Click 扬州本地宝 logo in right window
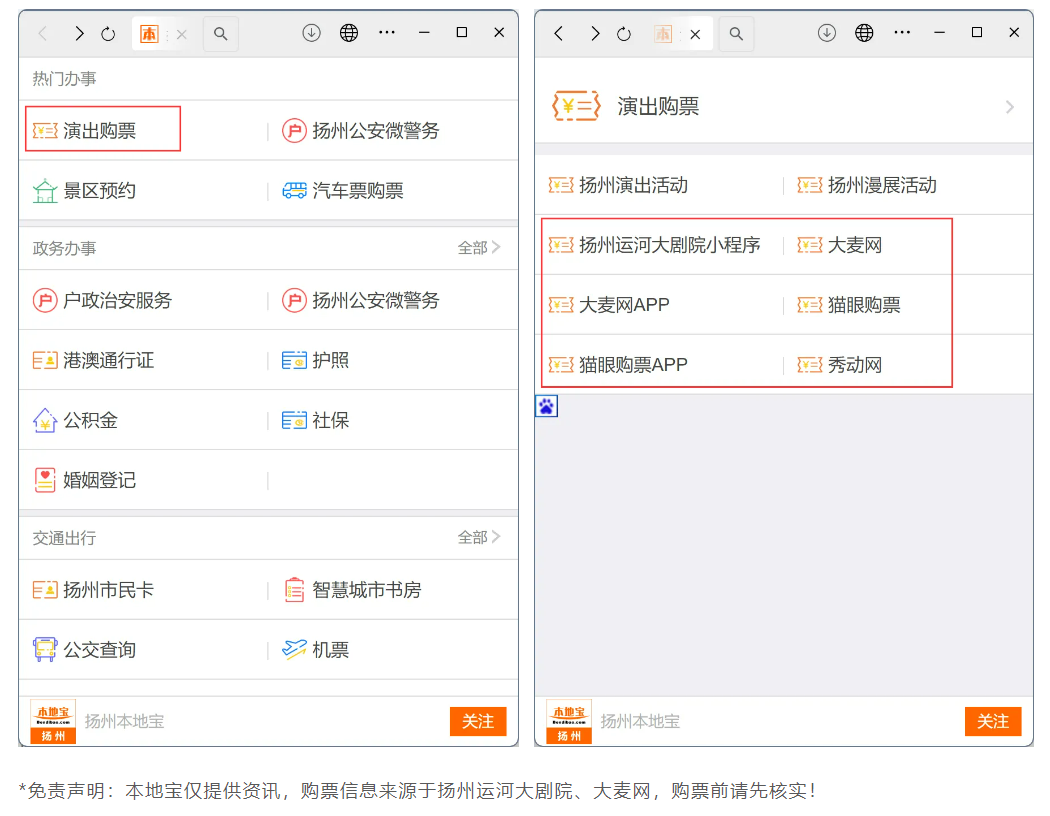Screen dimensions: 1050x816 569,722
